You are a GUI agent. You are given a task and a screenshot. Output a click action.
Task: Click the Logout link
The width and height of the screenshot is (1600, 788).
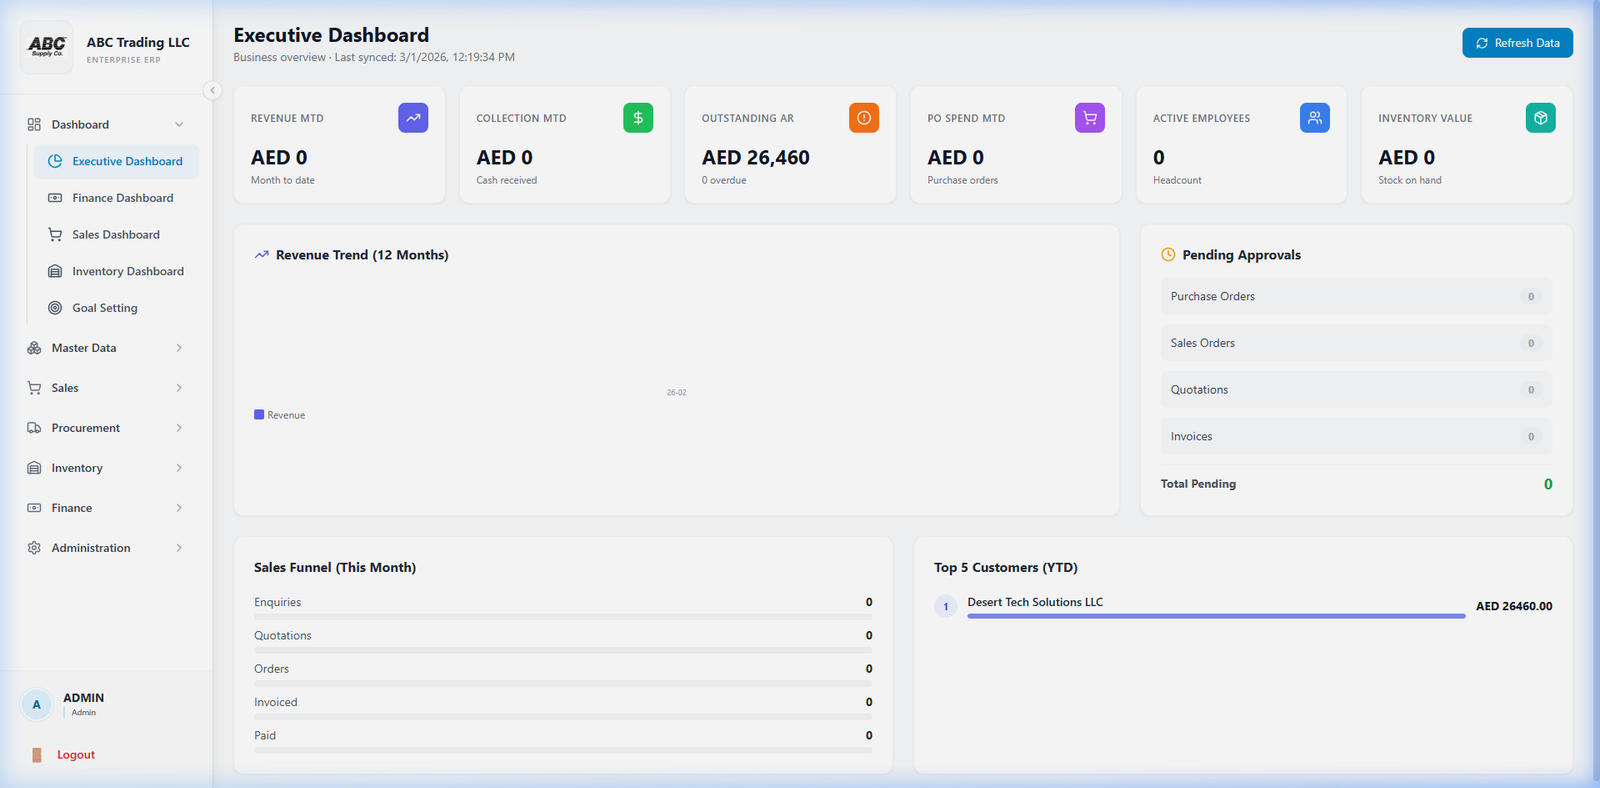[x=76, y=755]
